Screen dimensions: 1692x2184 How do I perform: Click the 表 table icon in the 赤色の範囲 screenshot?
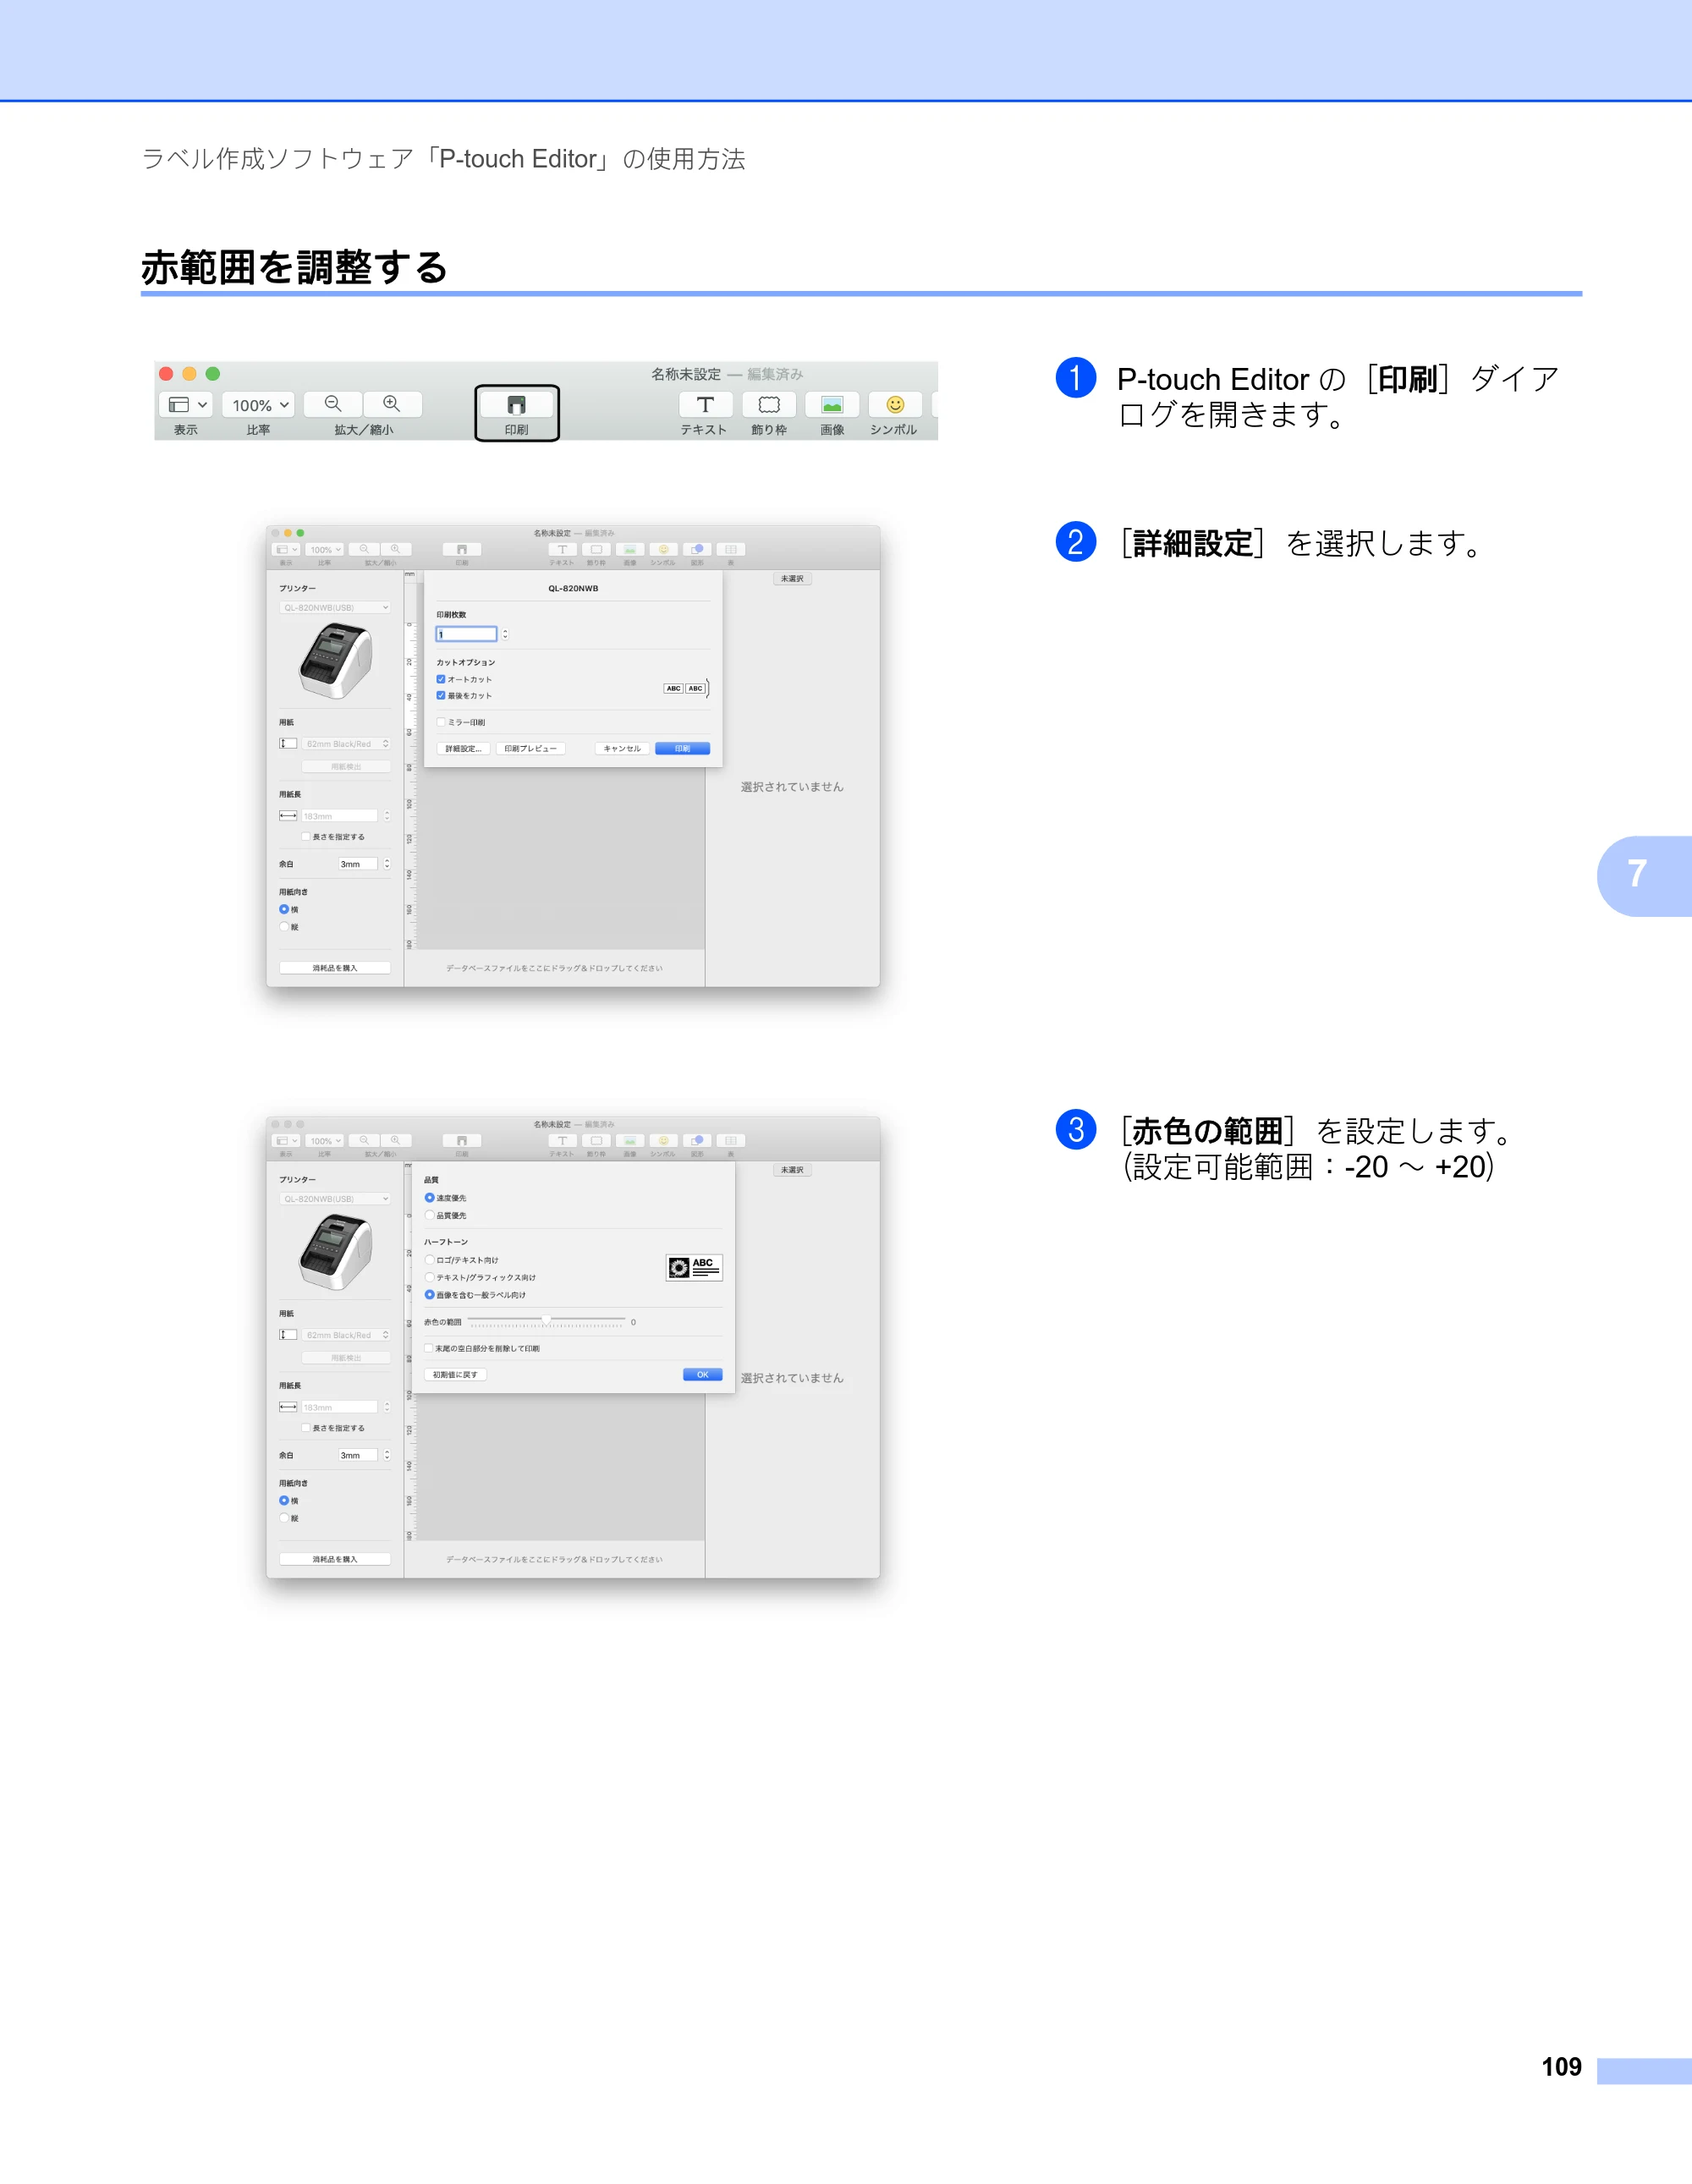pyautogui.click(x=731, y=1141)
